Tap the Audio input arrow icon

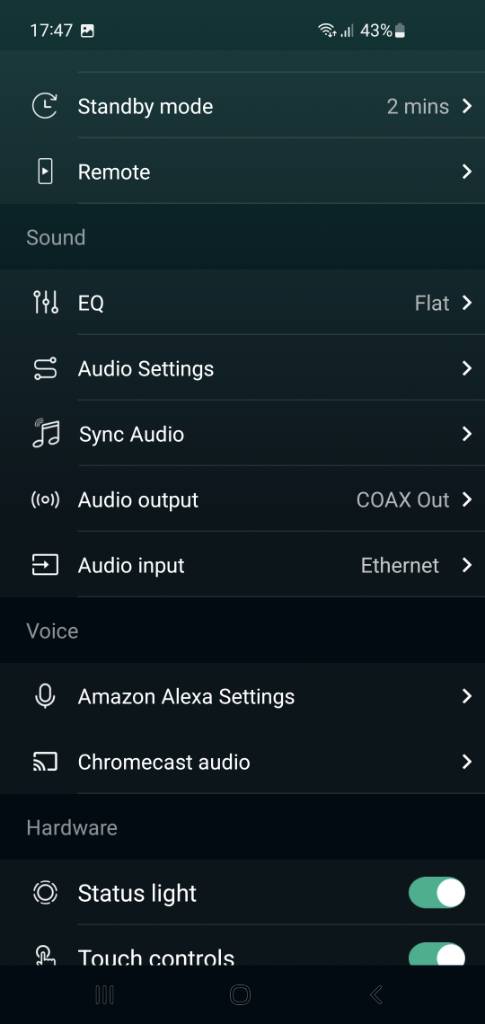click(45, 566)
